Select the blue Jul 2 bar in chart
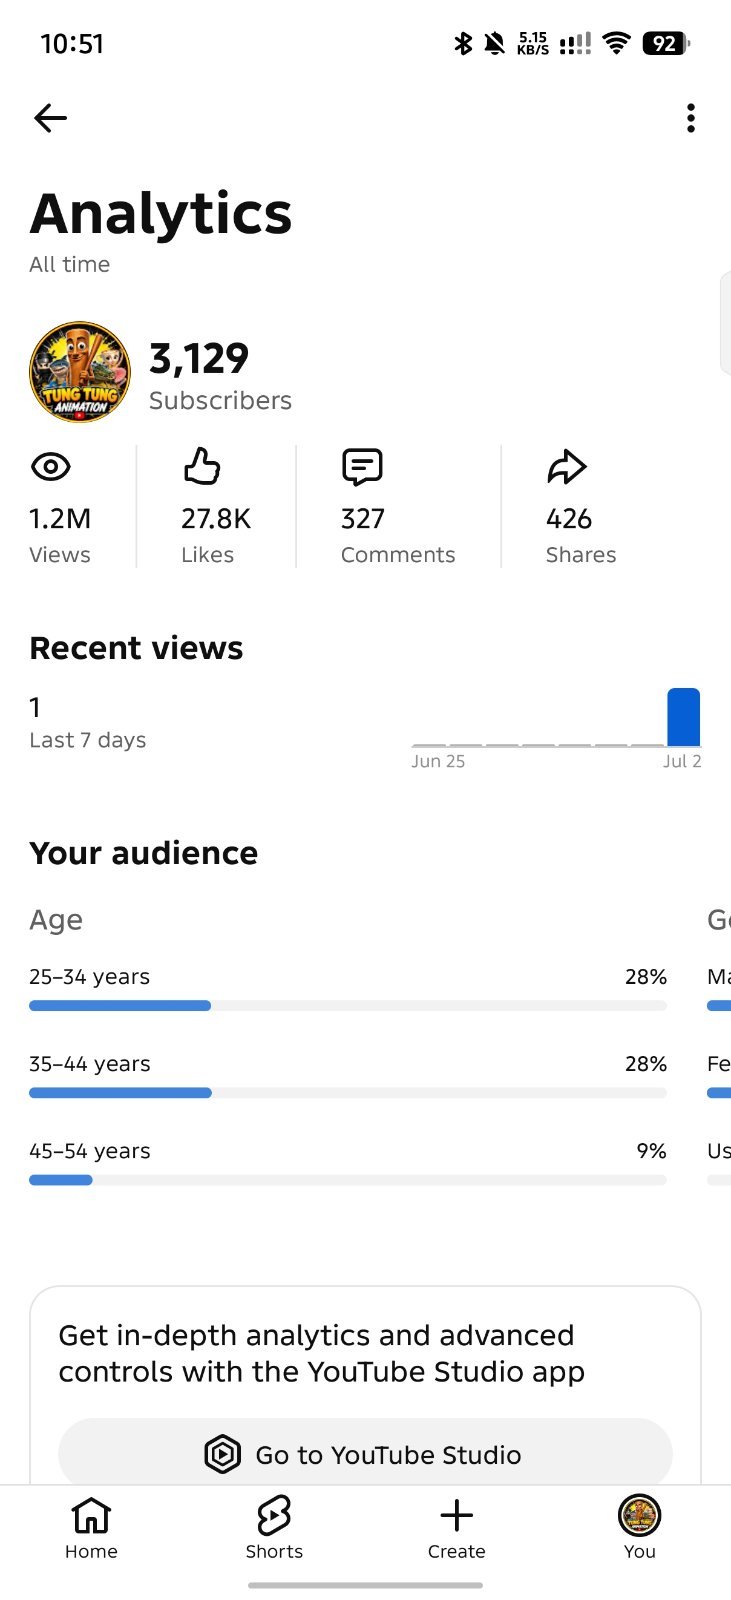Image resolution: width=731 pixels, height=1600 pixels. [x=683, y=717]
